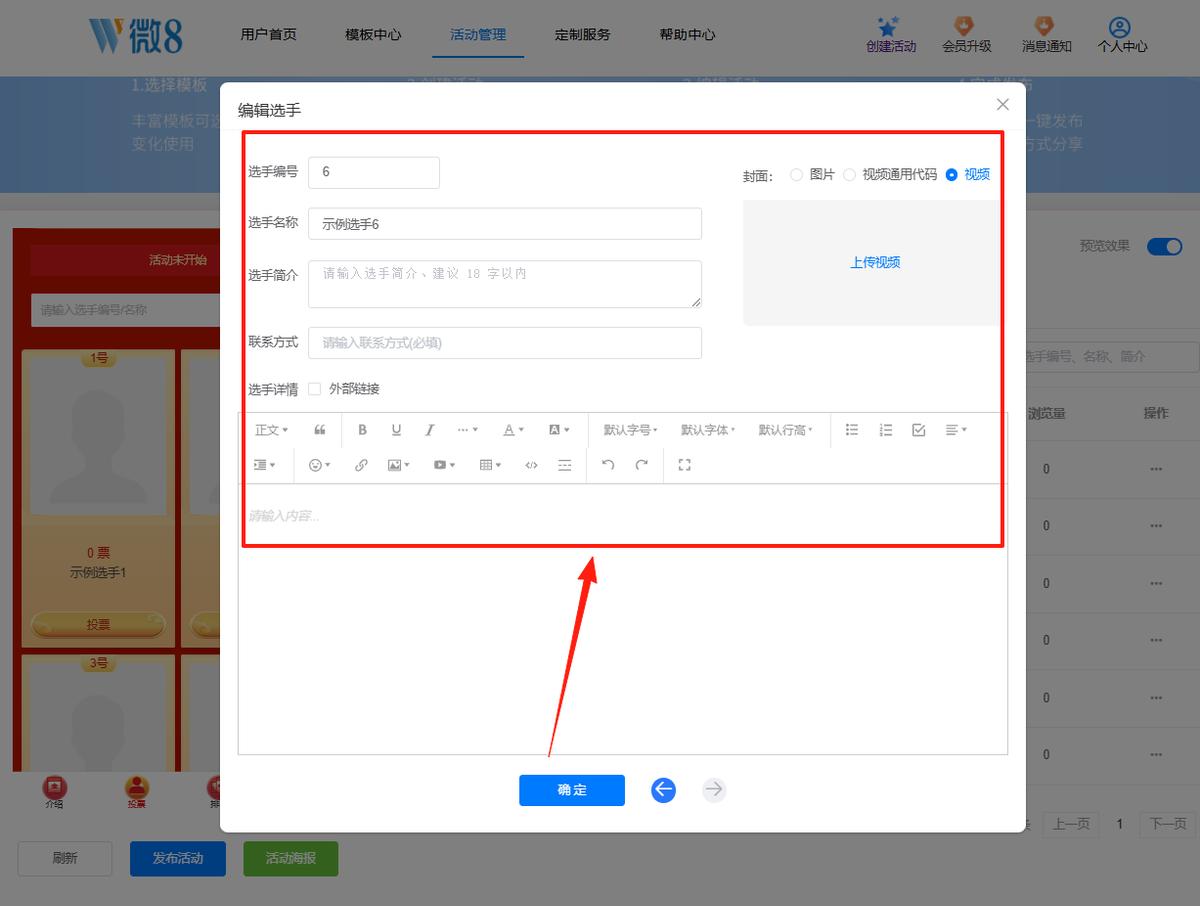This screenshot has height=906, width=1200.
Task: Open the 模板中心 navigation tab
Action: click(373, 34)
